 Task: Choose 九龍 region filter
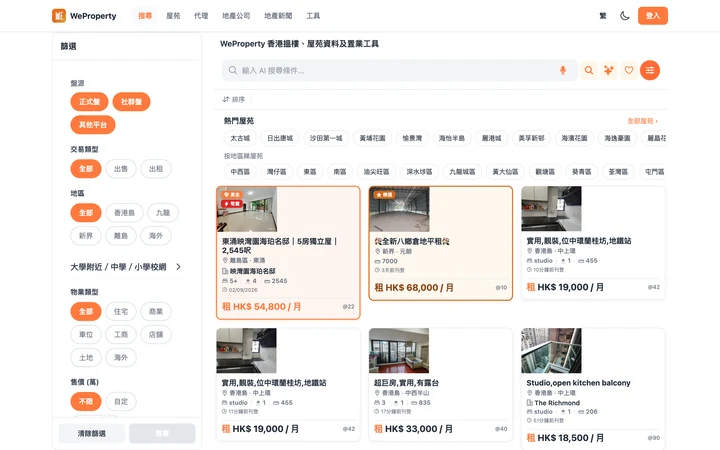pyautogui.click(x=163, y=213)
